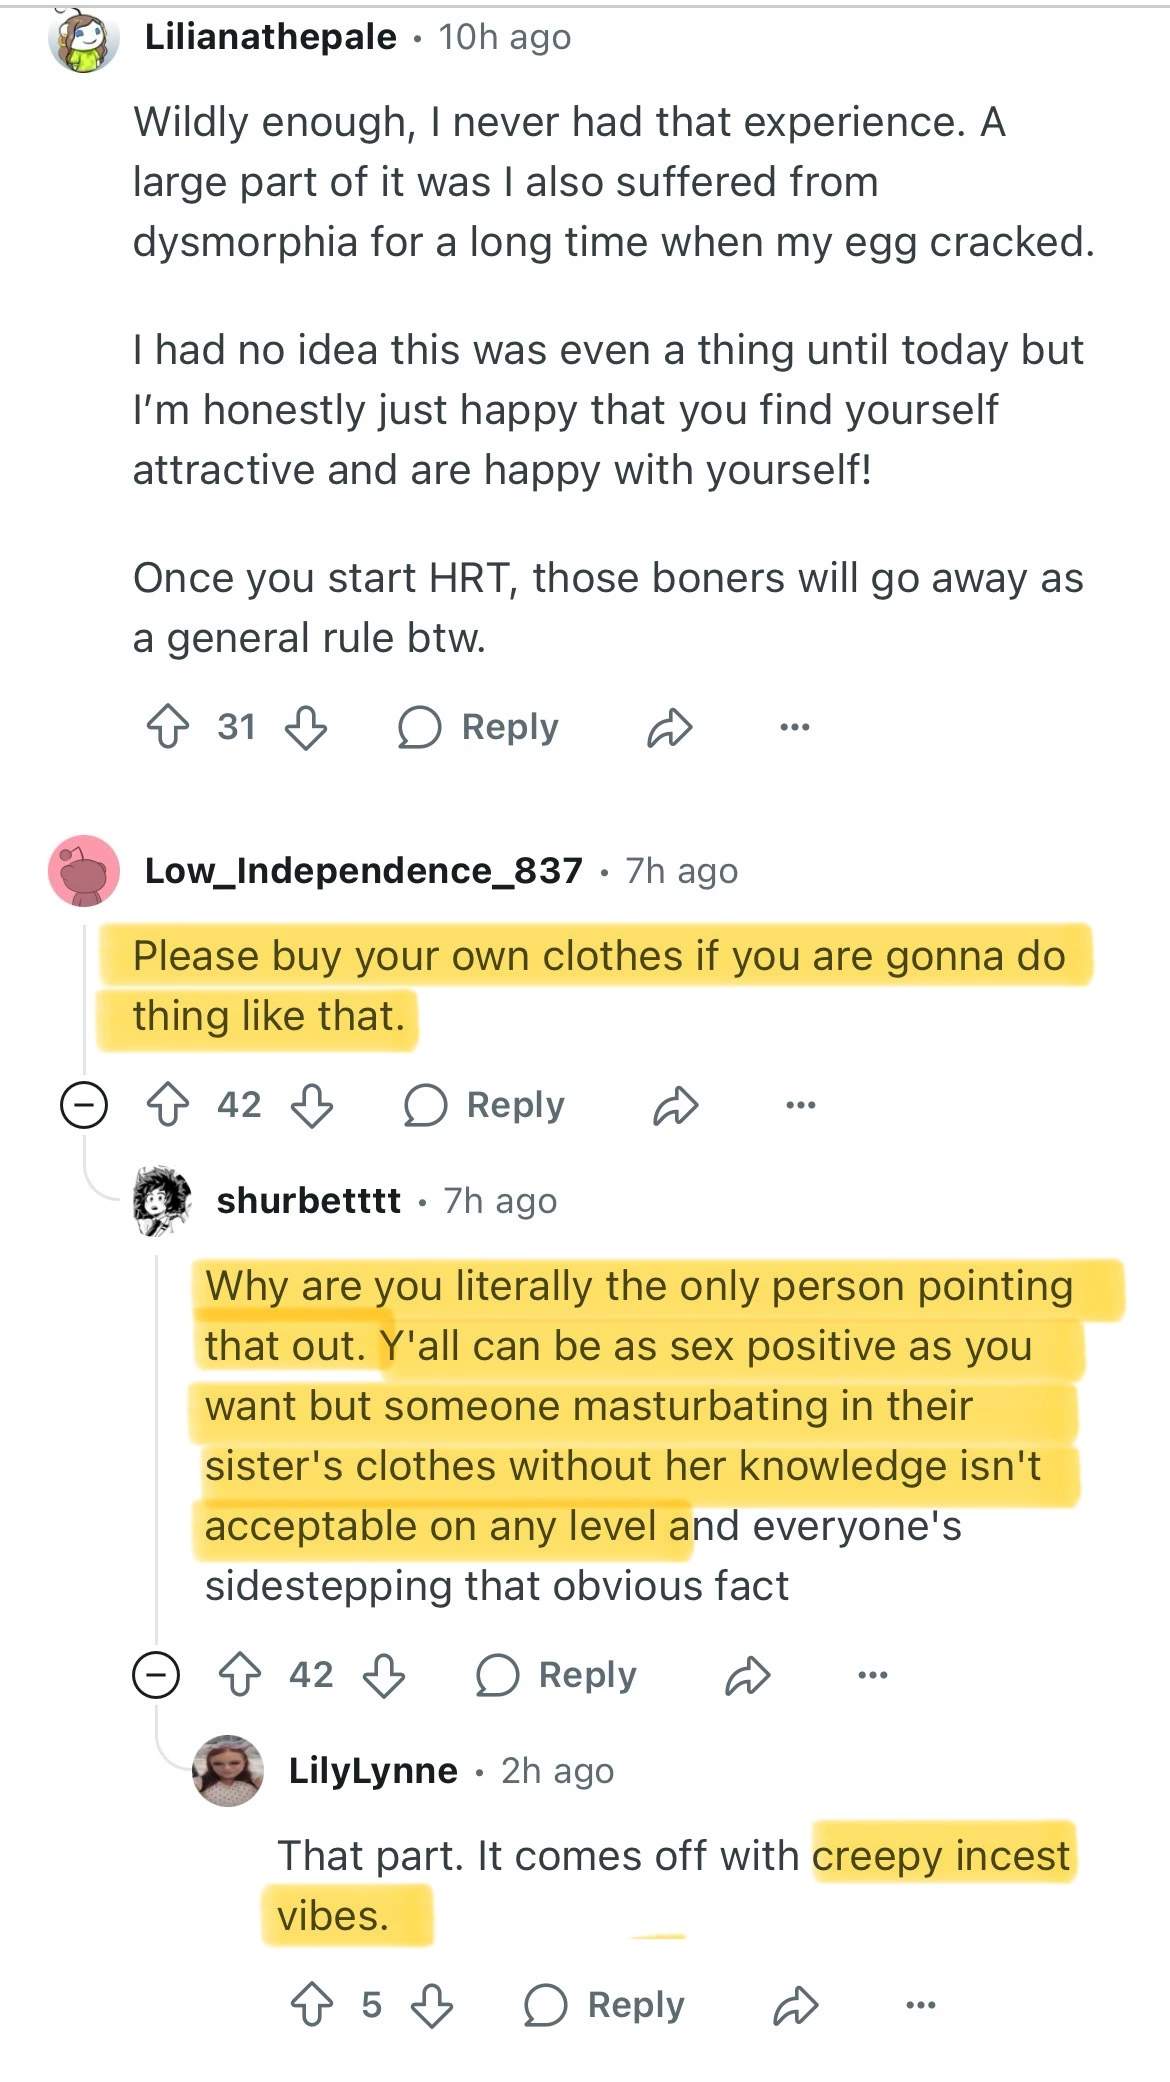Upvote Low_Independence_837's comment
This screenshot has height=2082, width=1170.
pyautogui.click(x=167, y=1105)
